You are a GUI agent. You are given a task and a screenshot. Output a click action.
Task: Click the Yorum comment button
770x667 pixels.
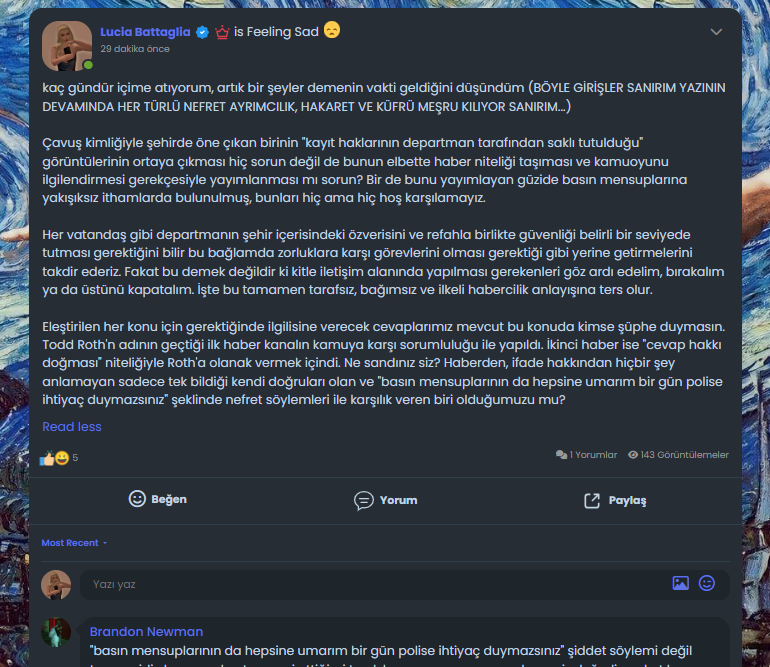385,500
